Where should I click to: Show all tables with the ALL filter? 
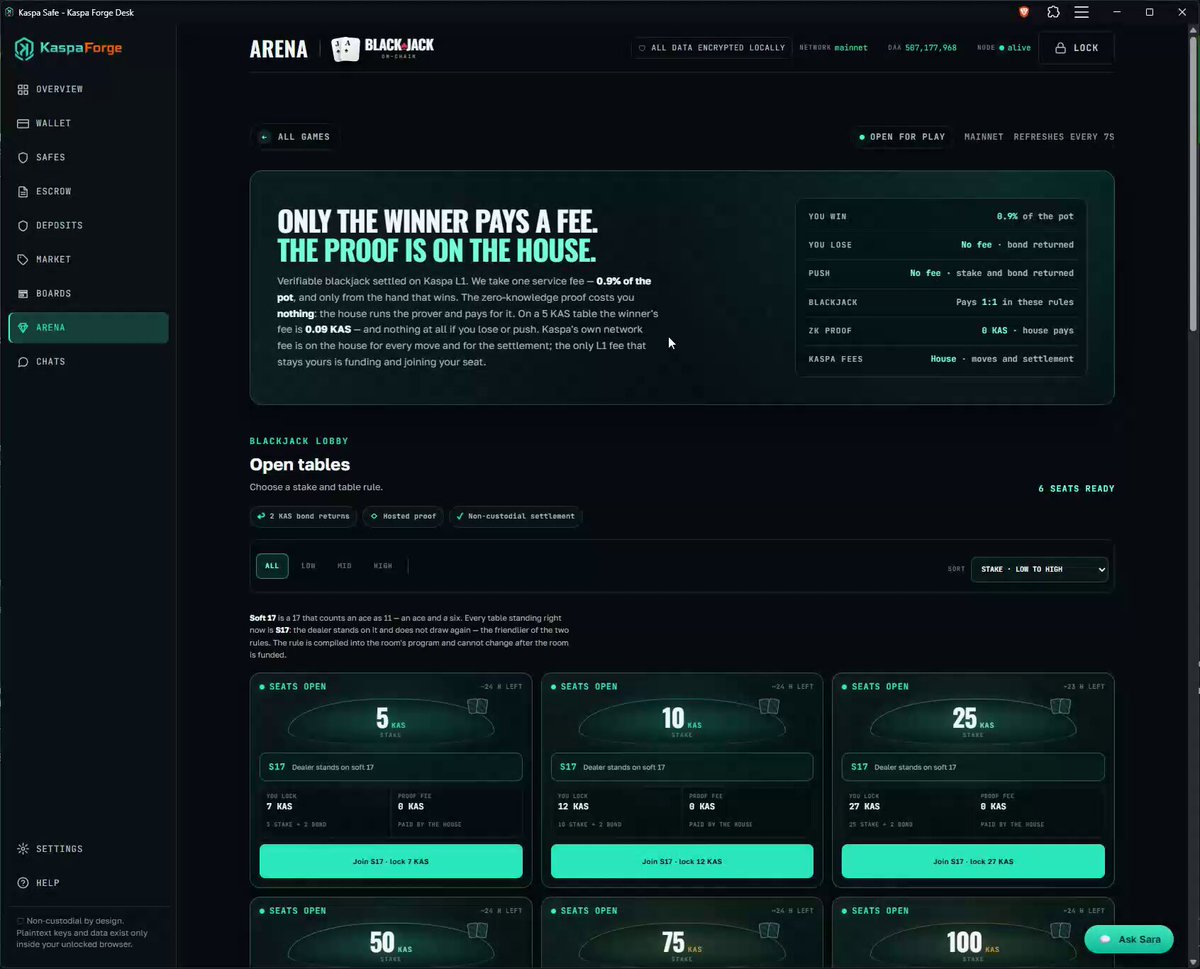(272, 566)
